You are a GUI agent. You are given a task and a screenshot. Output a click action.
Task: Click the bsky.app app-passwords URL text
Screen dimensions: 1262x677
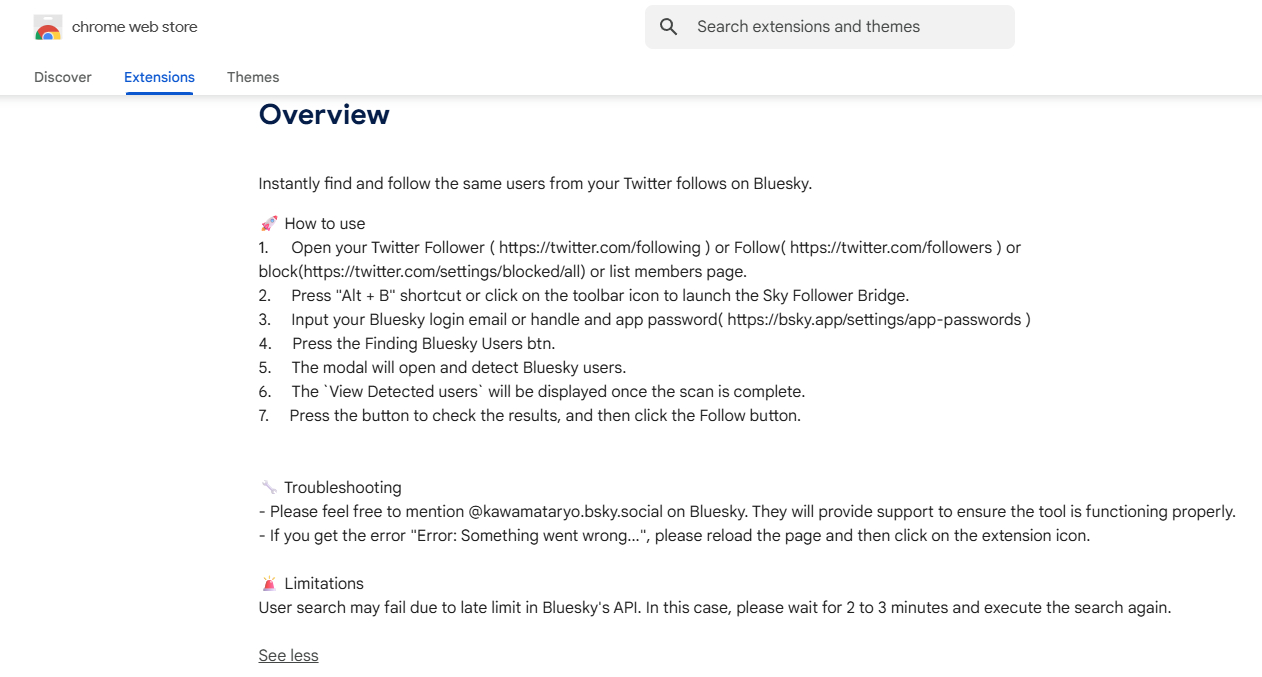click(874, 319)
